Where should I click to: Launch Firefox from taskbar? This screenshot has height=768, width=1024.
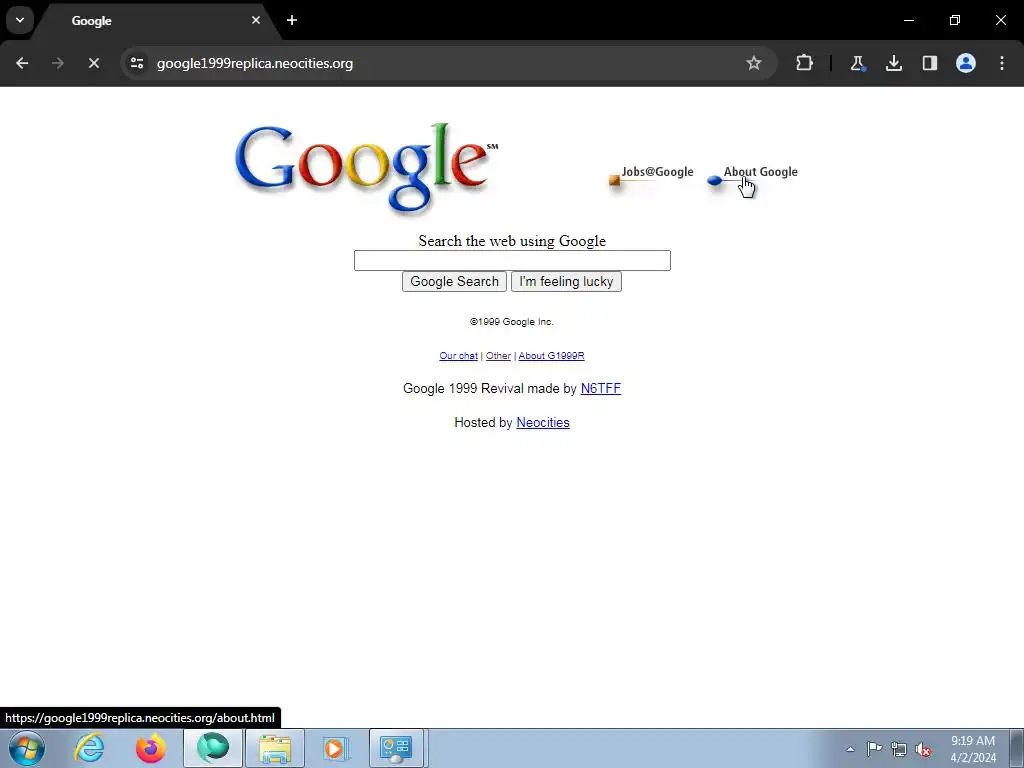(x=150, y=748)
